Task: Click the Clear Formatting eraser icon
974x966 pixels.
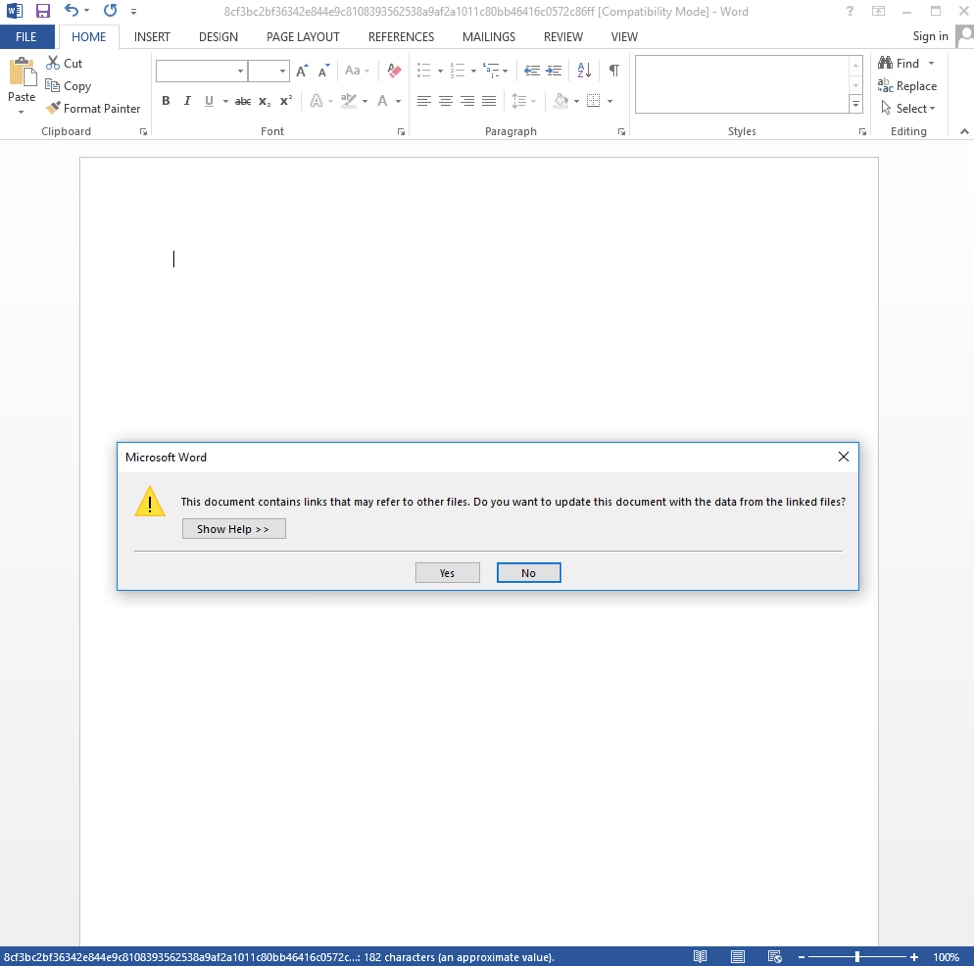Action: pyautogui.click(x=394, y=71)
